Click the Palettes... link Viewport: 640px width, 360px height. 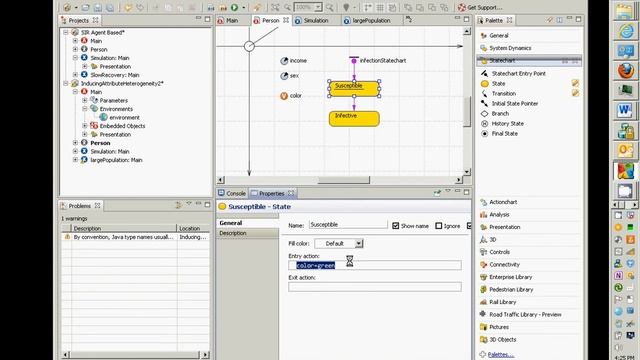(x=500, y=354)
